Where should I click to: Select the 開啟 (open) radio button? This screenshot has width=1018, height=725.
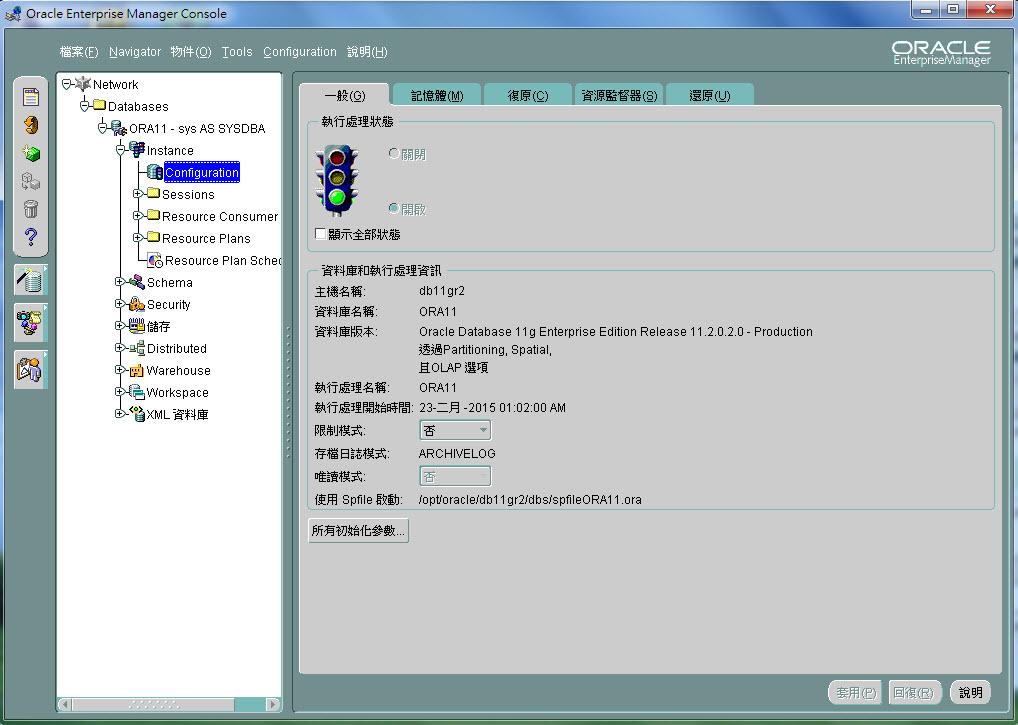point(393,208)
